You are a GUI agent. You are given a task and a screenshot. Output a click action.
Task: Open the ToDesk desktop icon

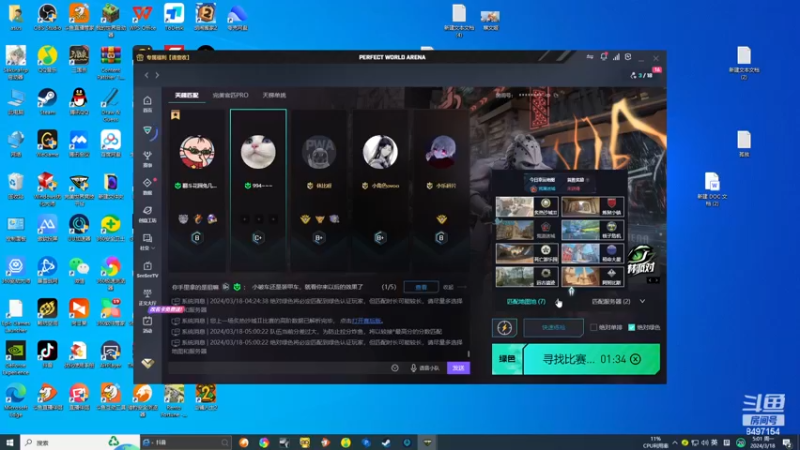pos(174,17)
